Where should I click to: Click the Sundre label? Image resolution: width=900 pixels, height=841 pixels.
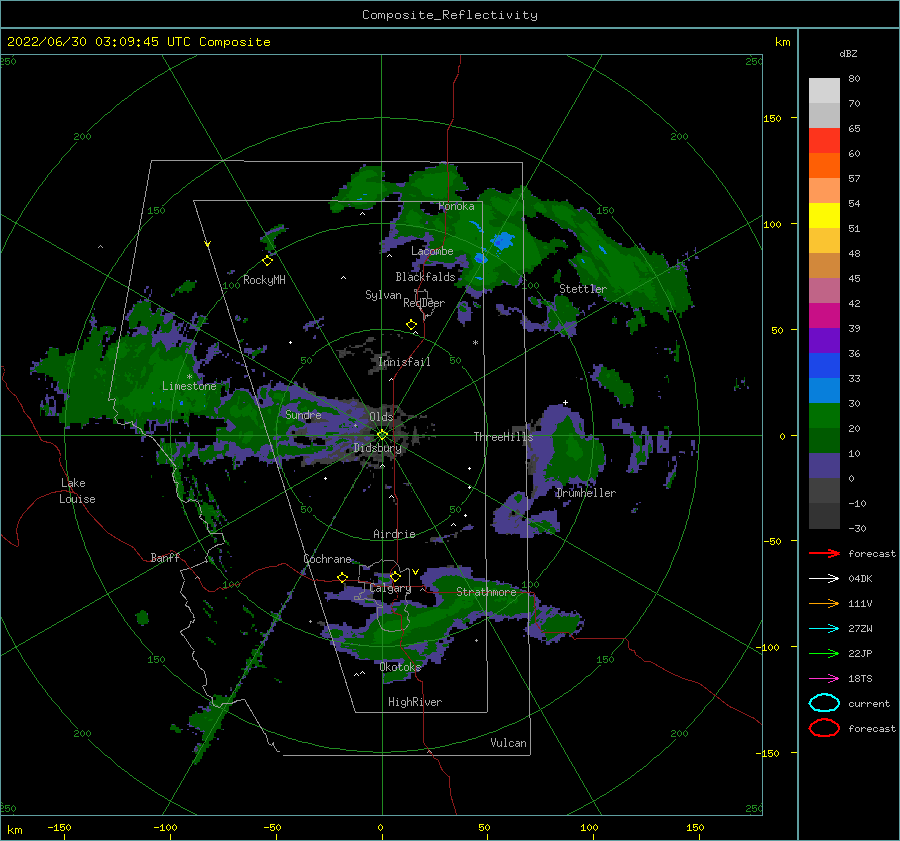pyautogui.click(x=303, y=414)
